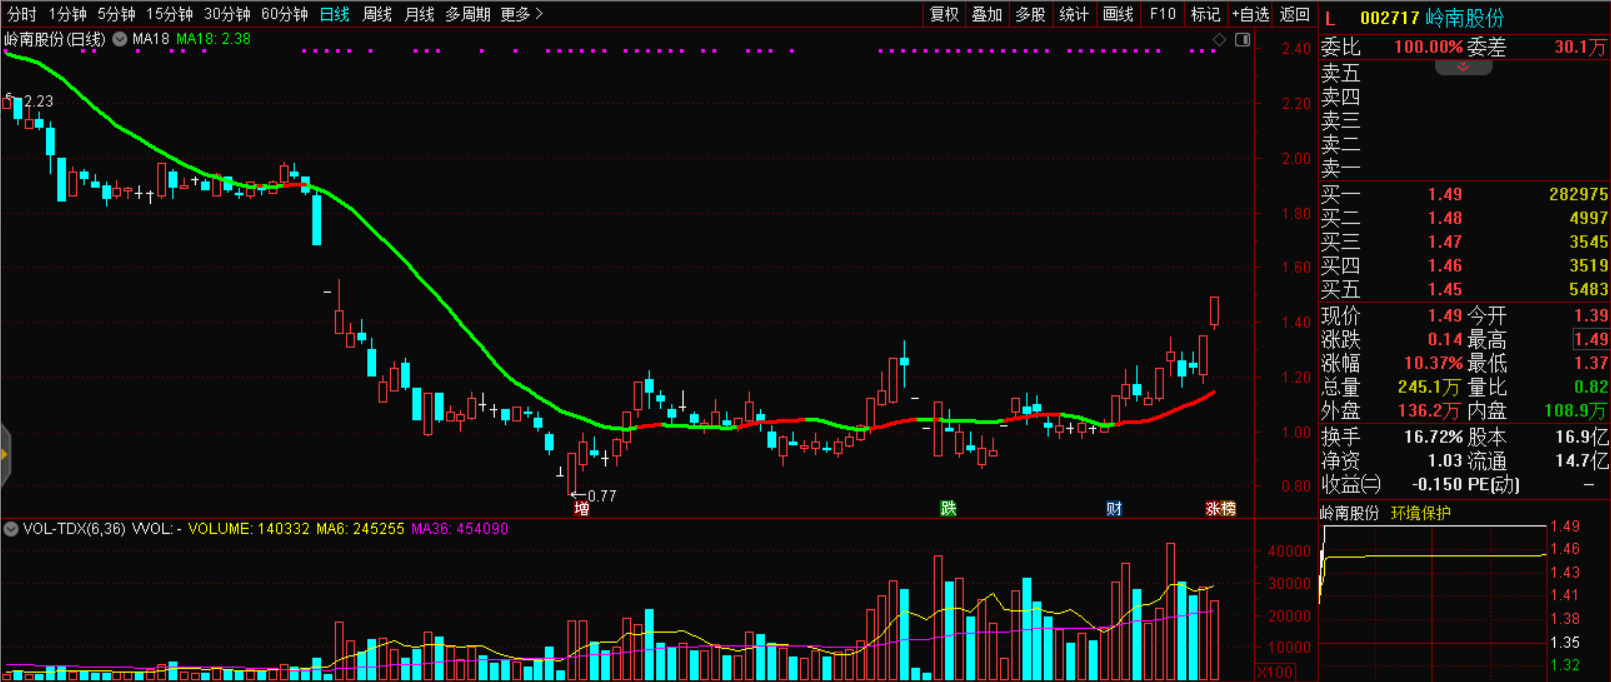Click the 外盘 value 136.2万
The image size is (1611, 682).
[x=1430, y=411]
